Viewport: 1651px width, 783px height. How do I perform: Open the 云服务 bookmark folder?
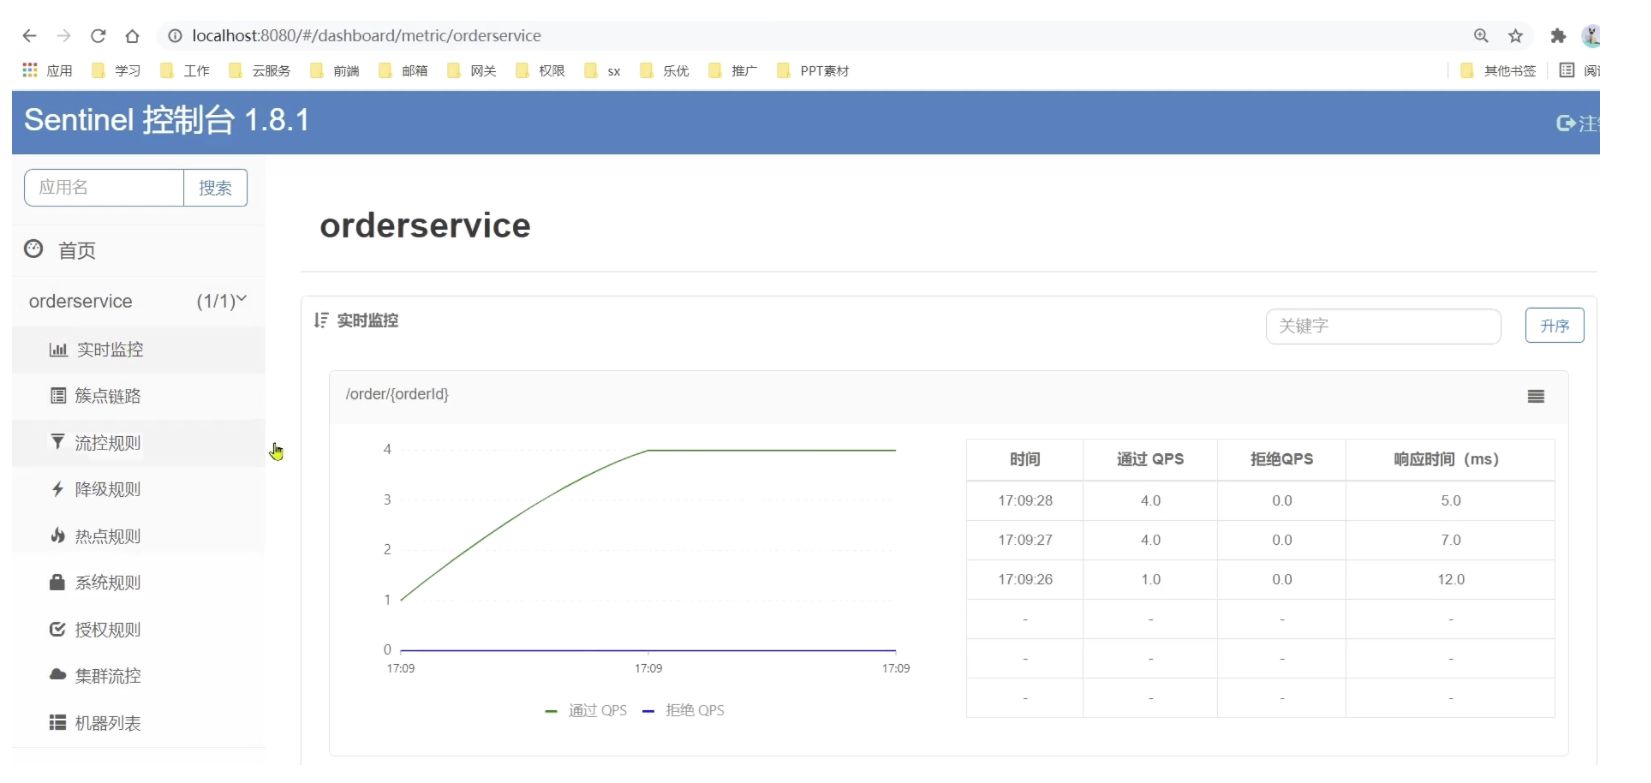pyautogui.click(x=260, y=71)
